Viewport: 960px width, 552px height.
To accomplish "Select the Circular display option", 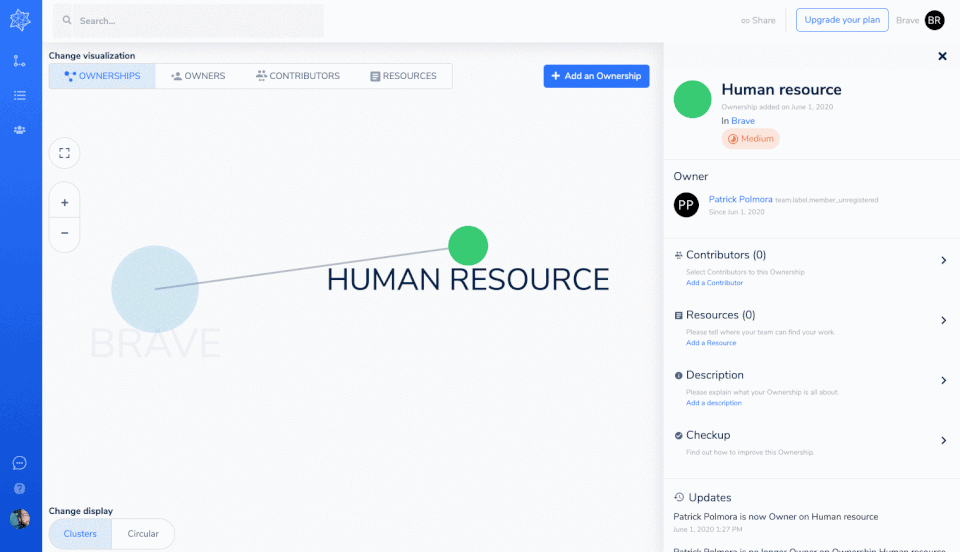I will [x=143, y=534].
